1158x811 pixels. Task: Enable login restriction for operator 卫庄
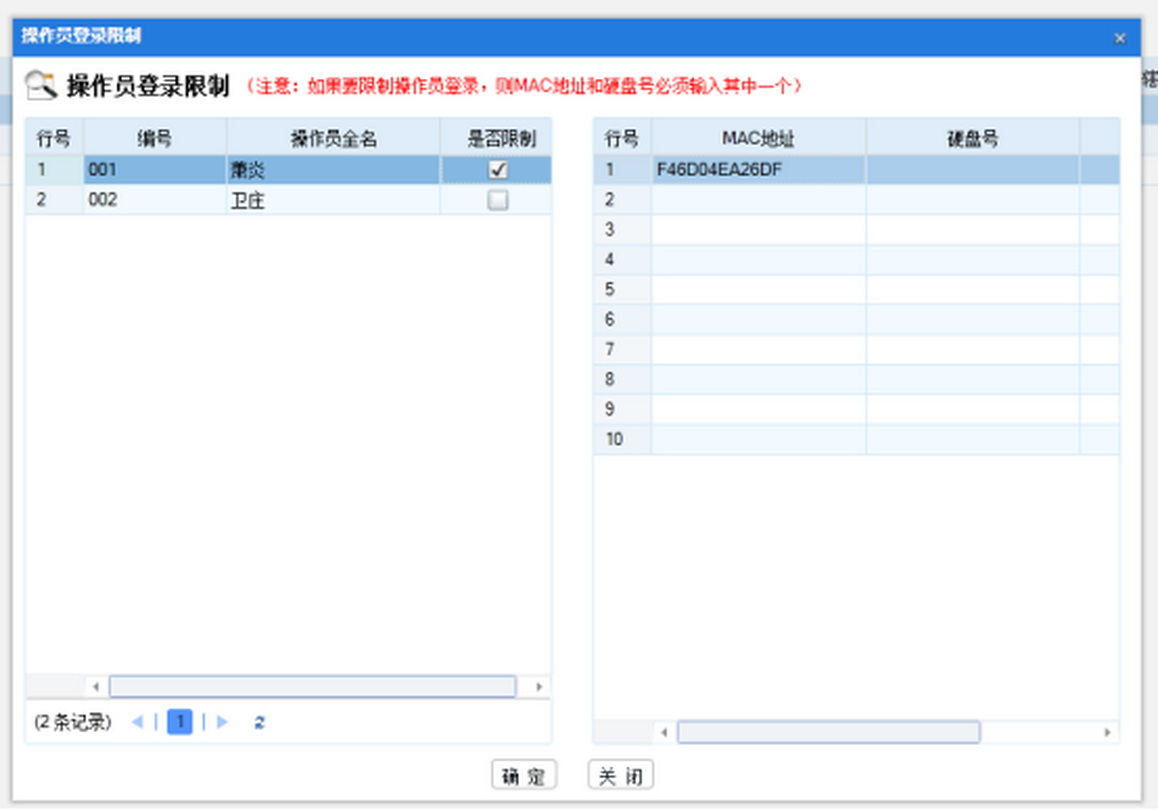(x=497, y=200)
